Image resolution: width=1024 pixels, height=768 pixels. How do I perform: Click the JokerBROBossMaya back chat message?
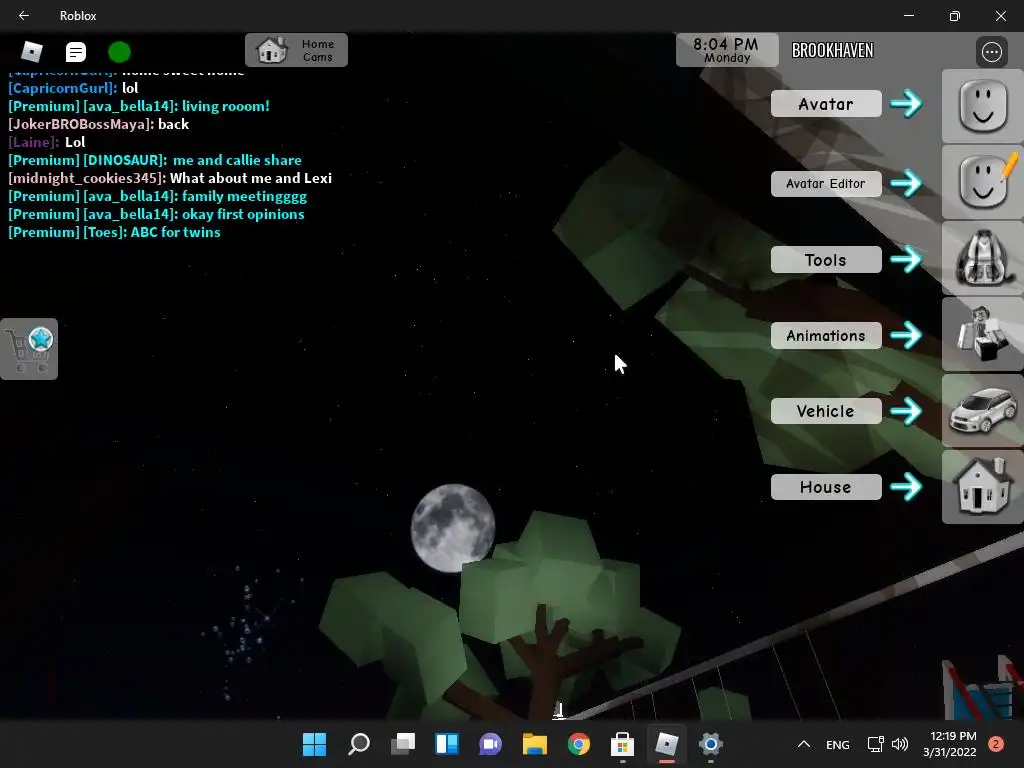point(99,124)
